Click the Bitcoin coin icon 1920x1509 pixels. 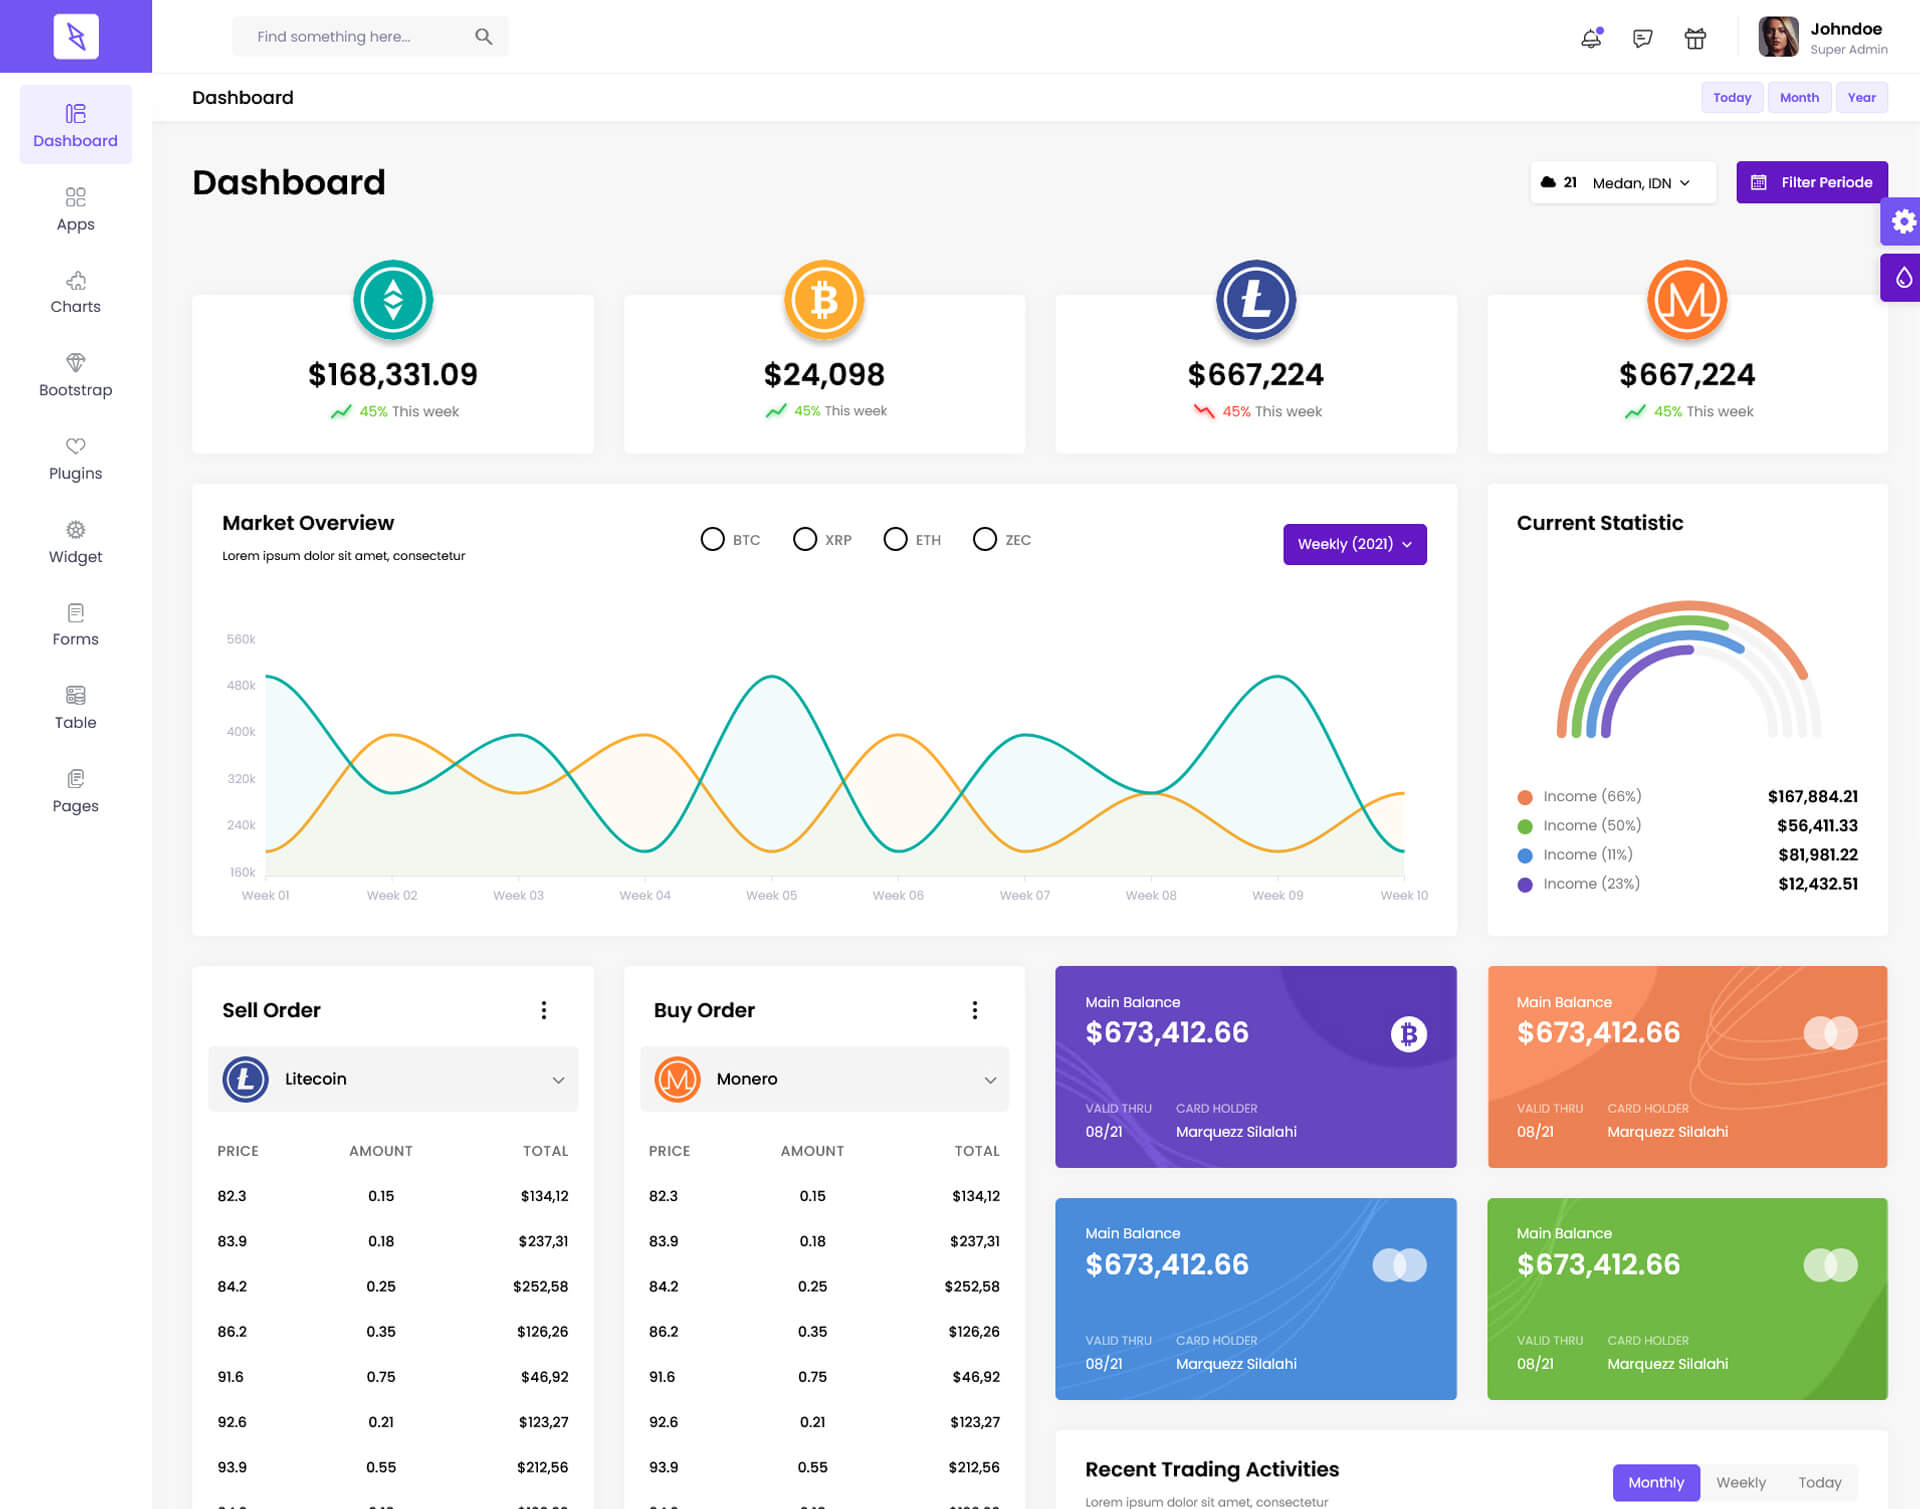[823, 299]
